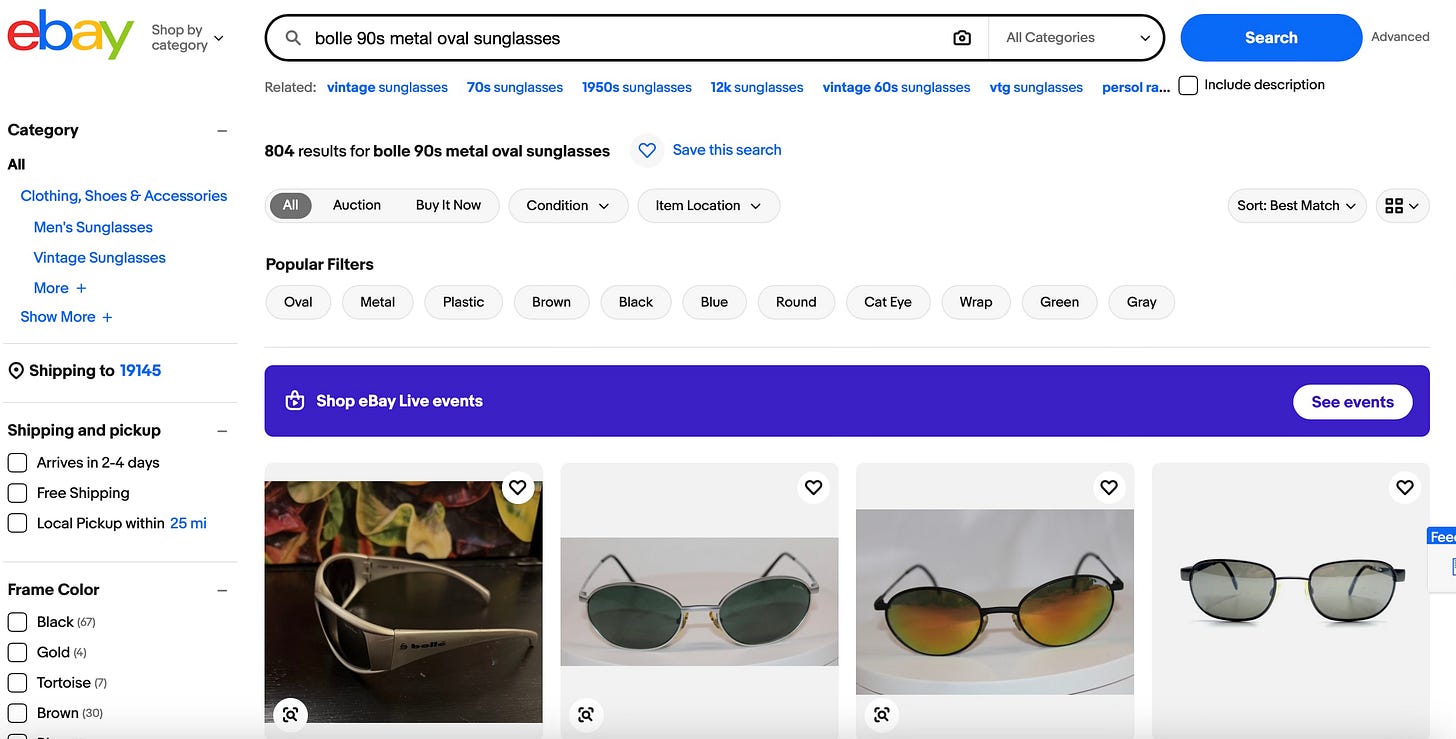Check Brown frame color filter

[x=17, y=713]
